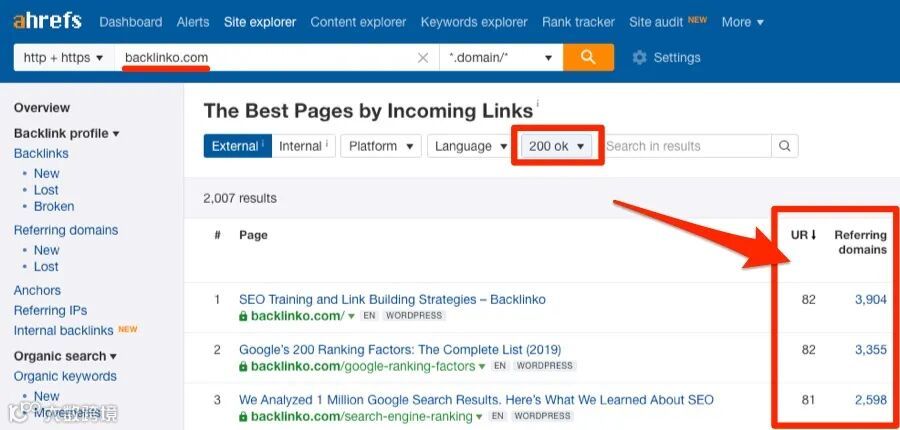
Task: Expand the arrow after backlinko.com/ URL
Action: pyautogui.click(x=351, y=316)
